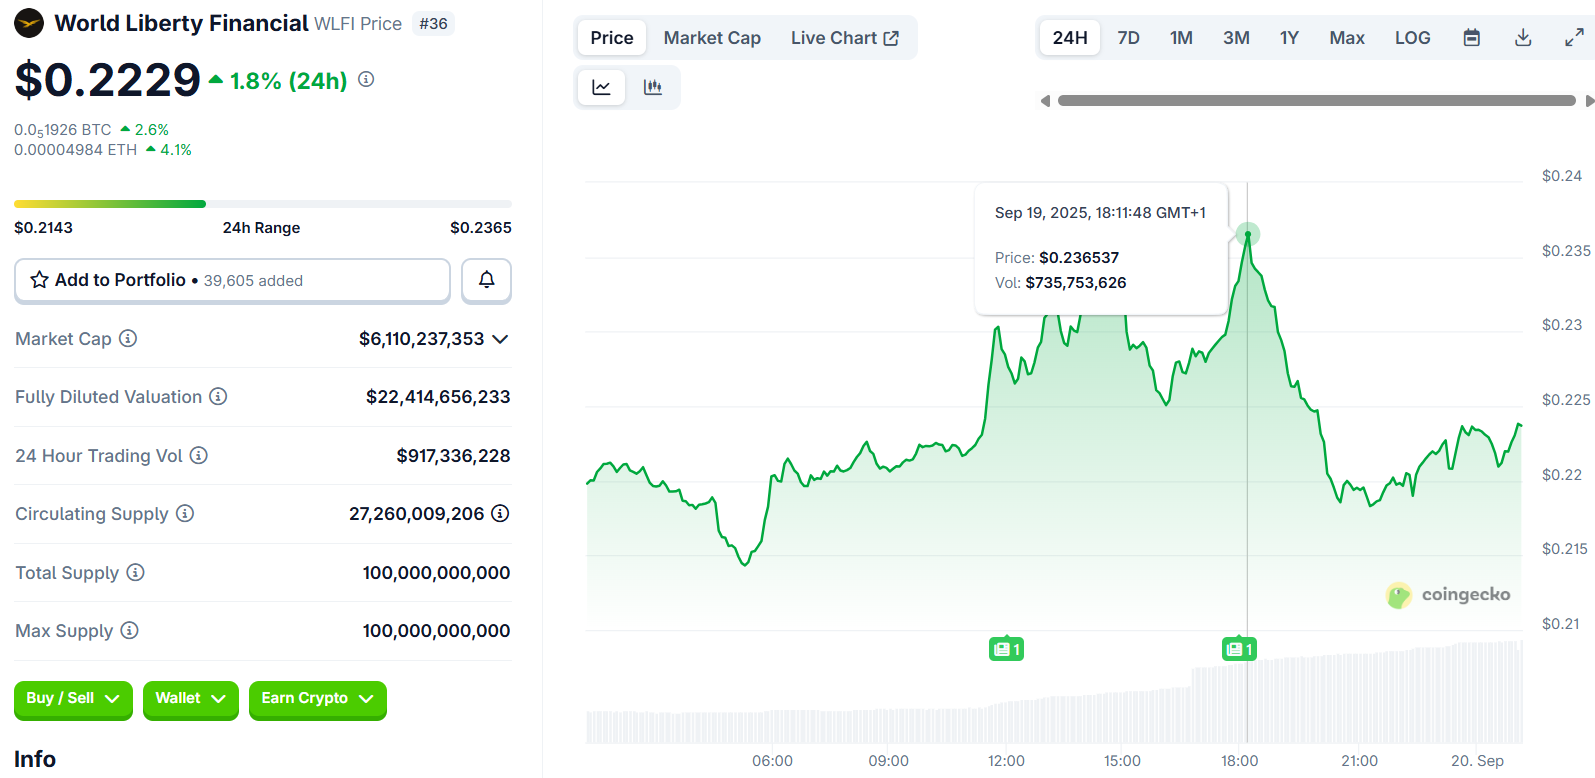The image size is (1595, 778).
Task: Click Add to Portfolio button
Action: tap(232, 280)
